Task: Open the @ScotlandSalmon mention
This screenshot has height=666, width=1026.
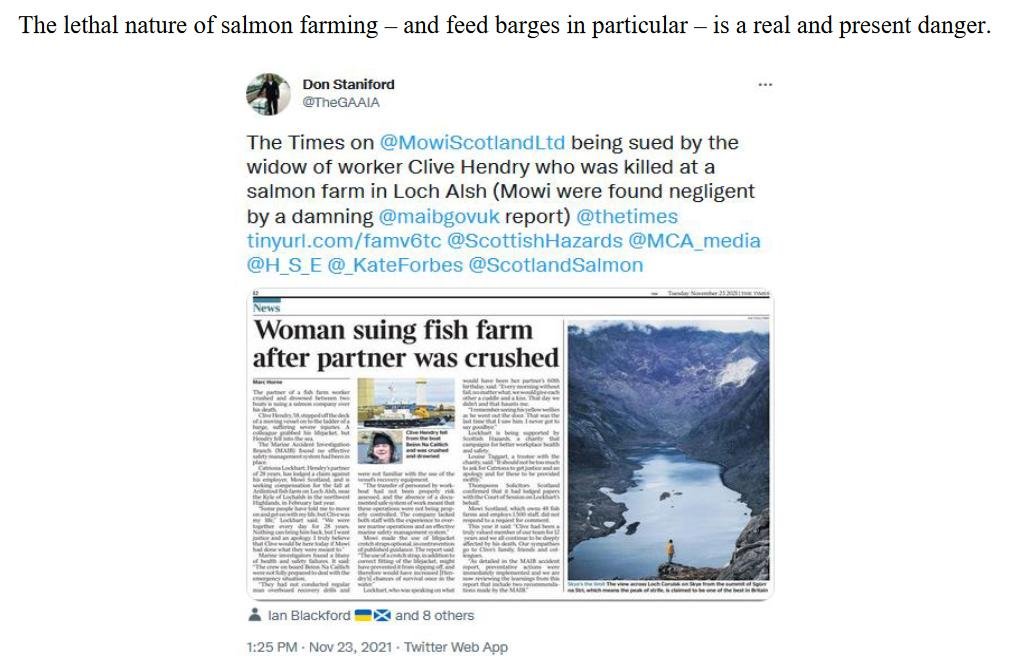Action: [x=556, y=265]
